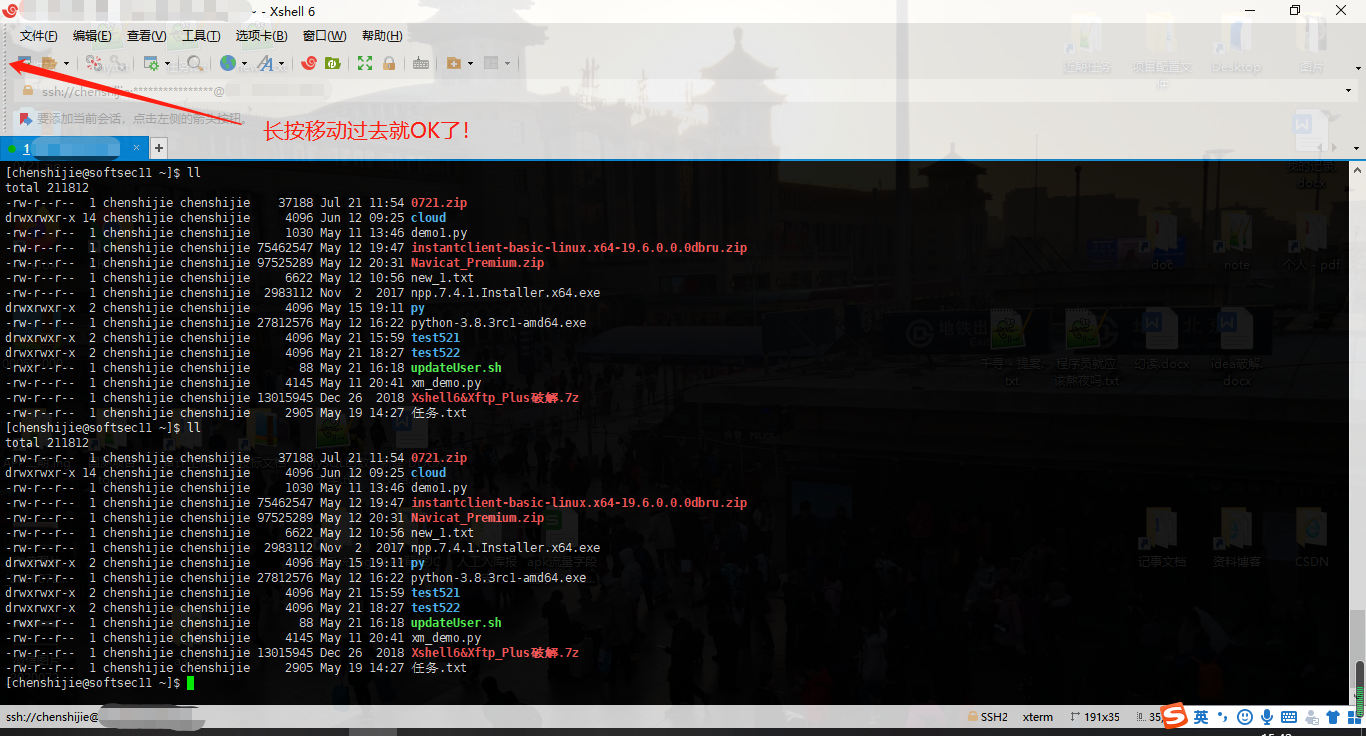Open the 文件(F) menu
The width and height of the screenshot is (1366, 736).
[x=39, y=36]
